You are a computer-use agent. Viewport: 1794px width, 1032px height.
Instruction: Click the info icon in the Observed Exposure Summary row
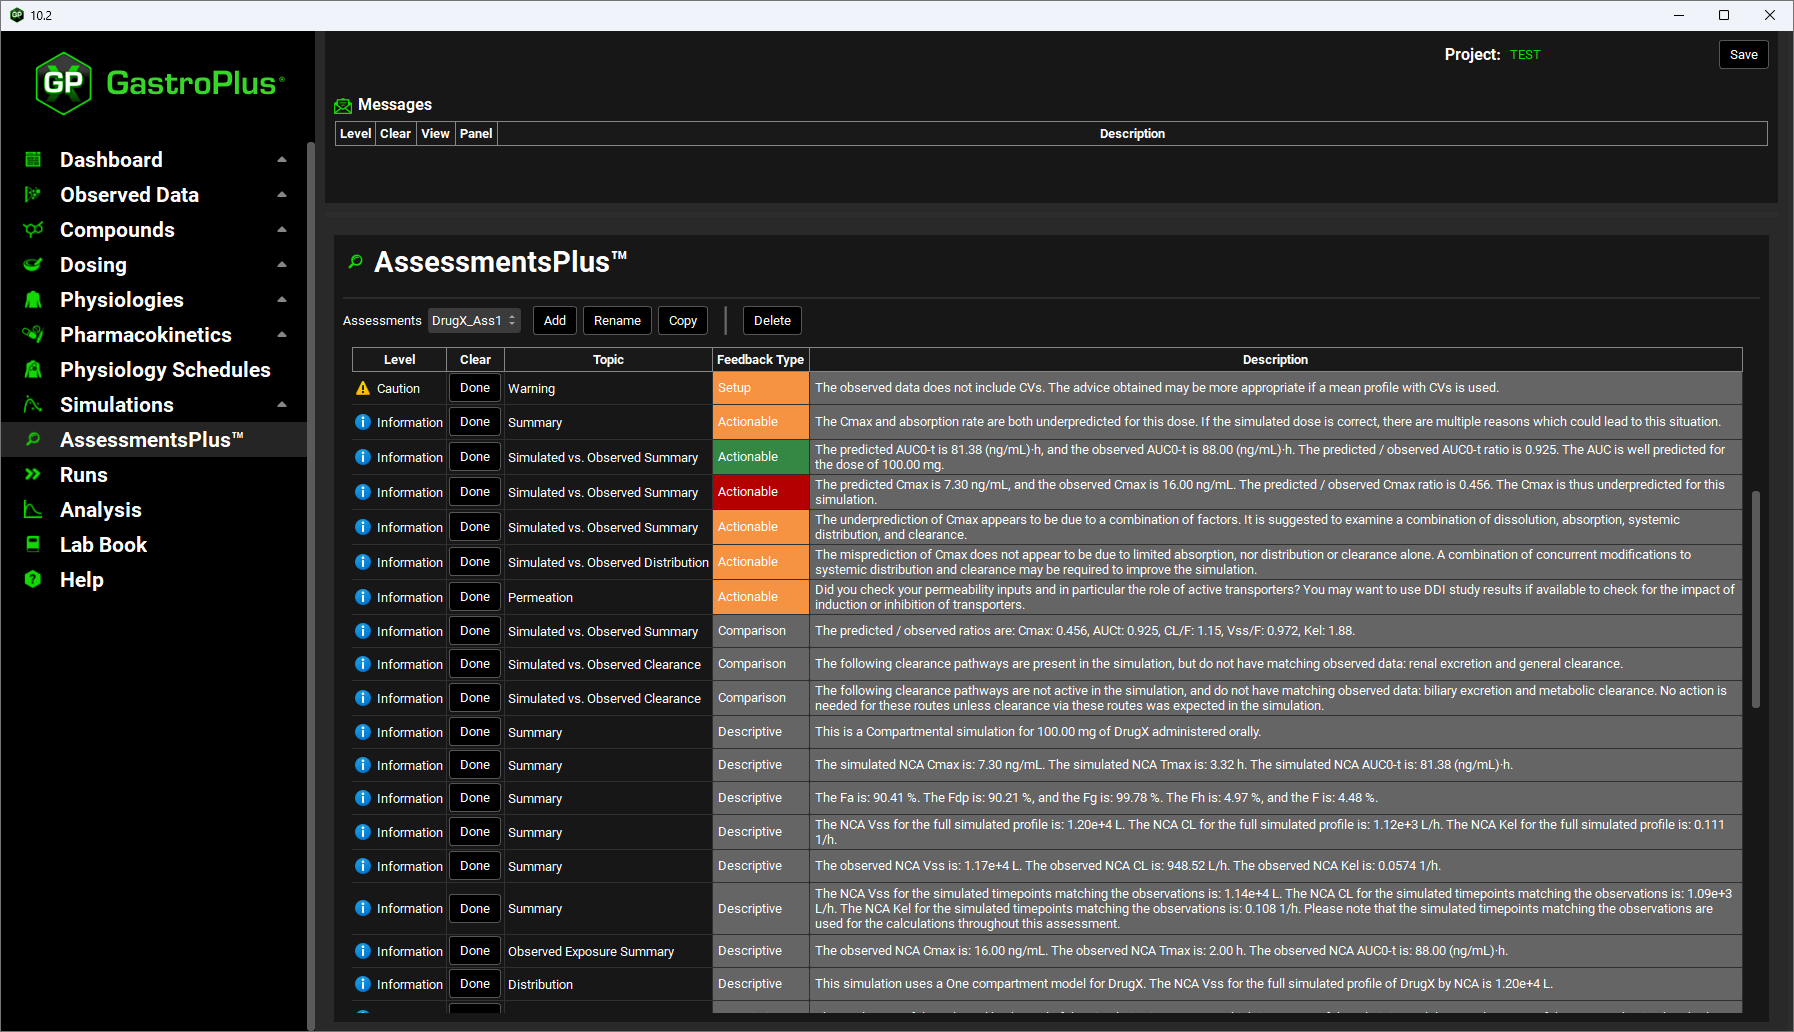tap(363, 951)
